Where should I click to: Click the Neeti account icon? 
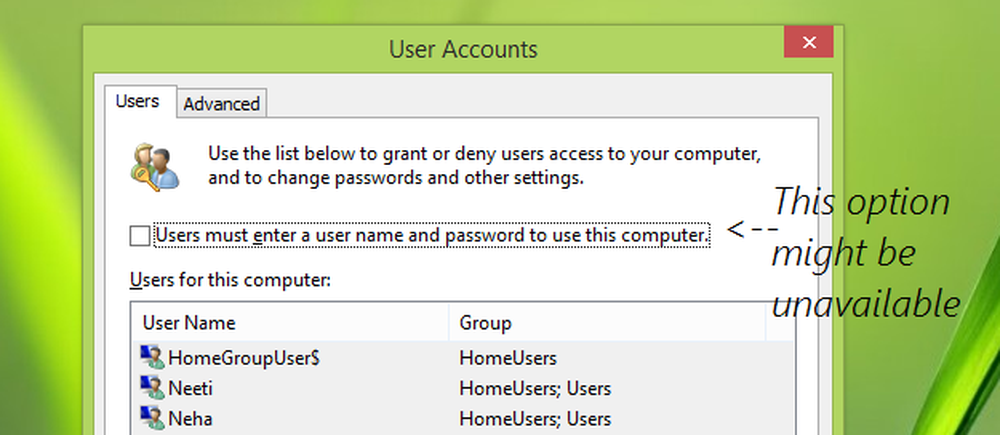click(x=153, y=388)
